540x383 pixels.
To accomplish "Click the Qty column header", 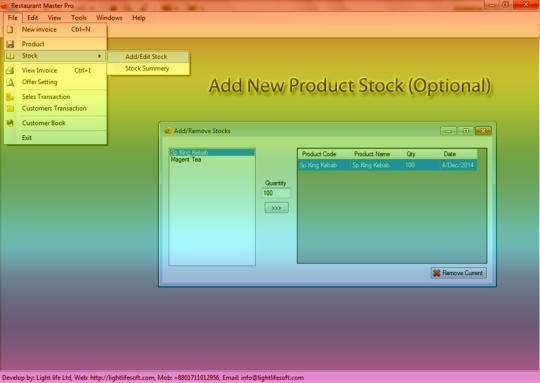I will (422, 154).
